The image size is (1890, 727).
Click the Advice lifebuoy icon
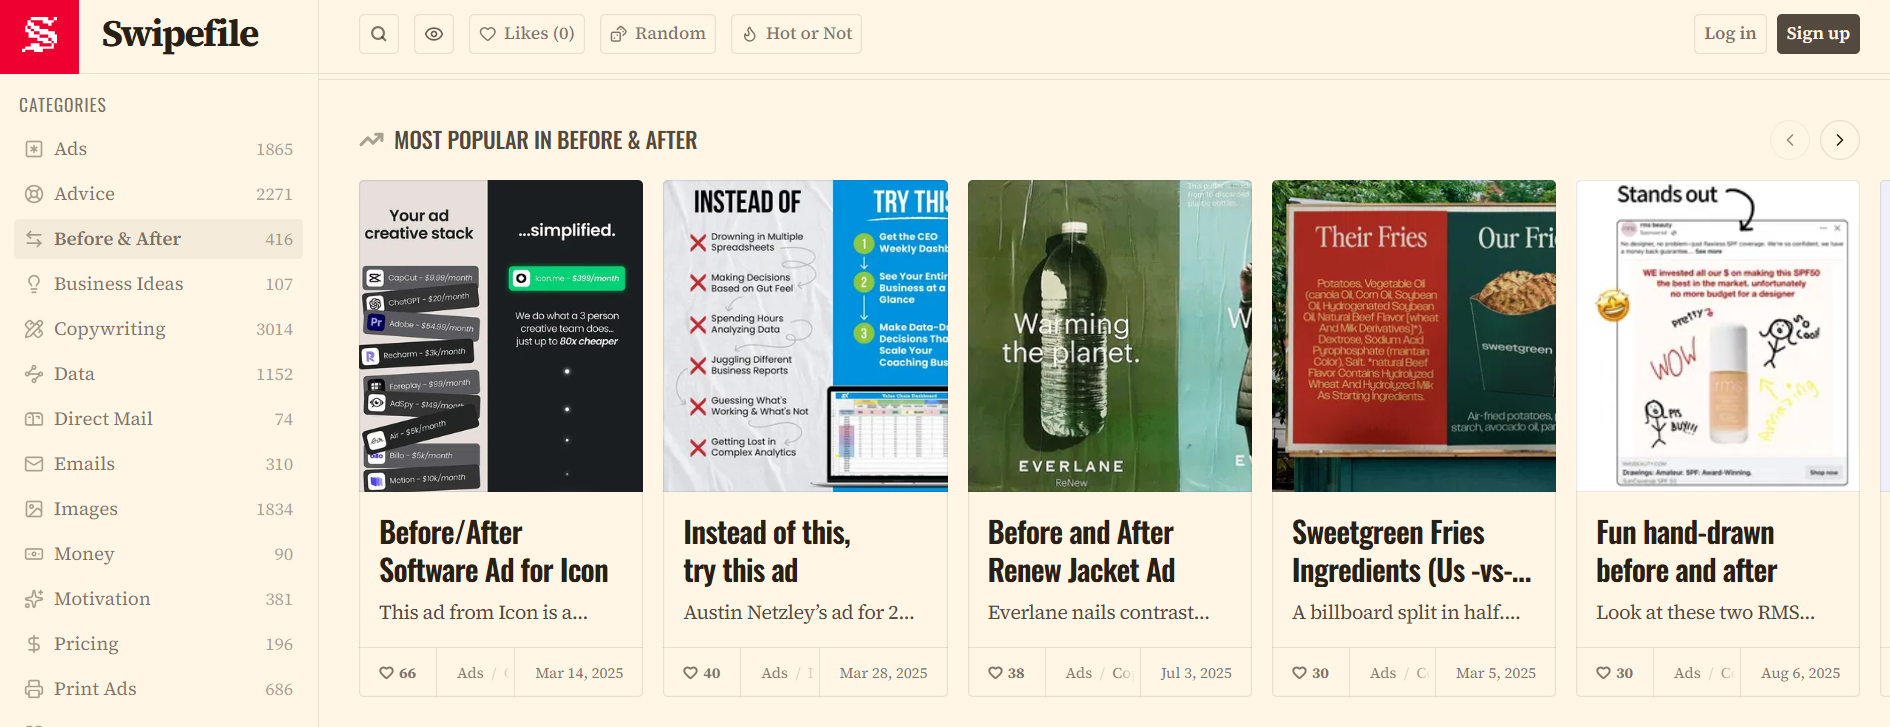34,194
